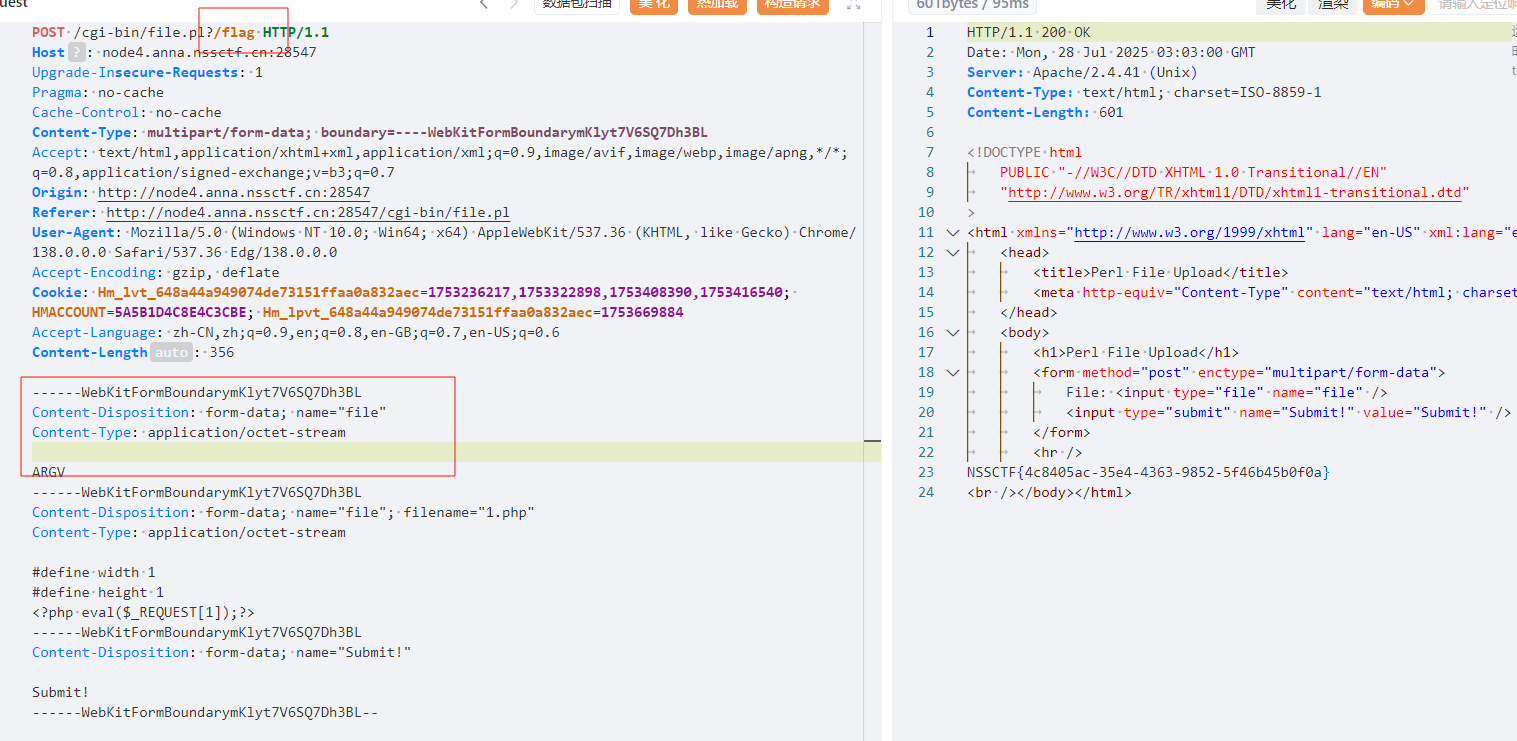Click the Accept-Language header line
This screenshot has width=1517, height=741.
tap(296, 332)
